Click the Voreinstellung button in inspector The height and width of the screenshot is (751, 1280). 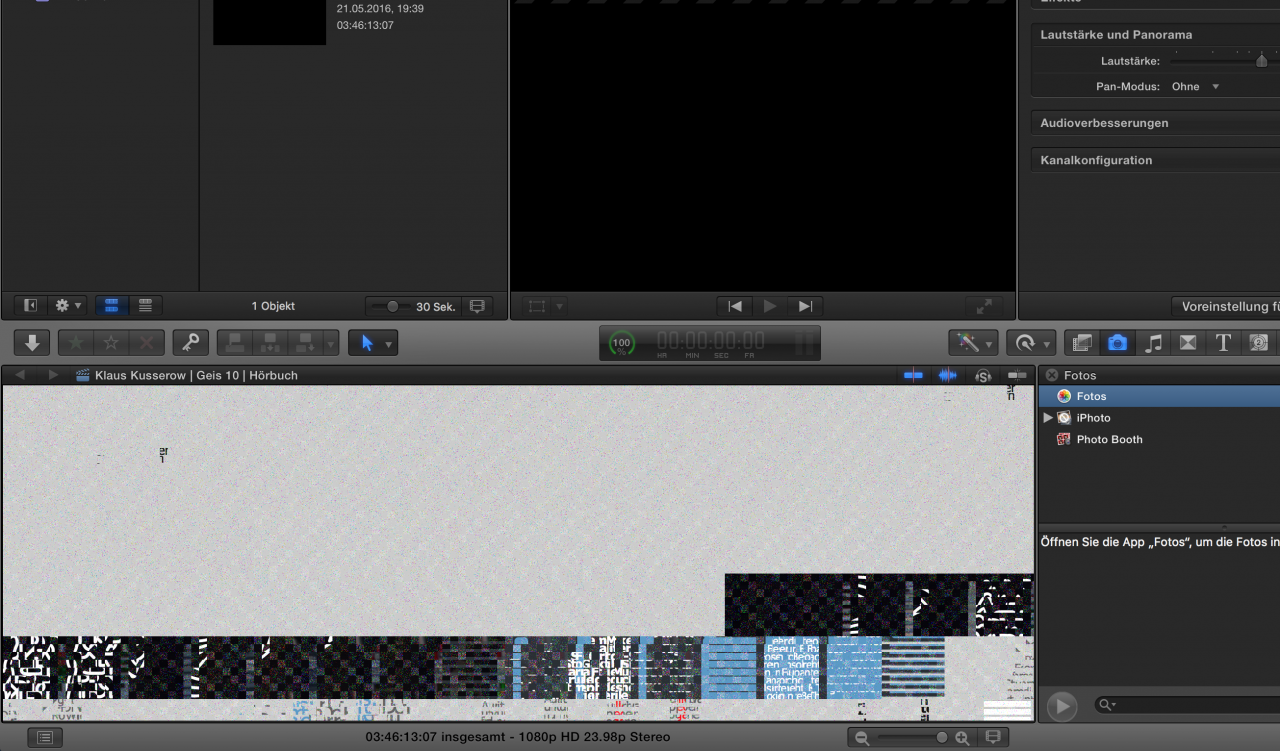click(x=1226, y=306)
